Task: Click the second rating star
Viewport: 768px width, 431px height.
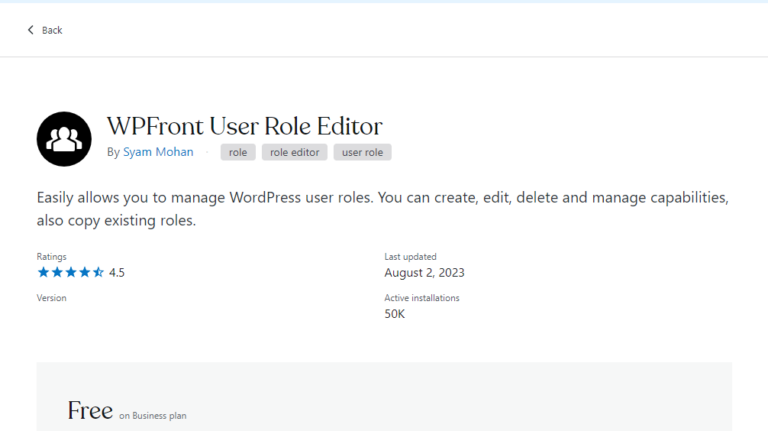Action: pos(57,272)
